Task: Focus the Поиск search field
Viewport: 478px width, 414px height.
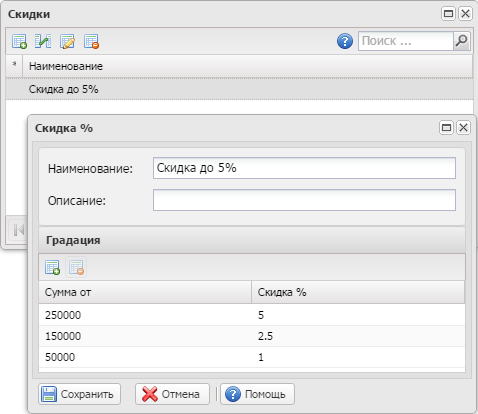Action: tap(406, 41)
